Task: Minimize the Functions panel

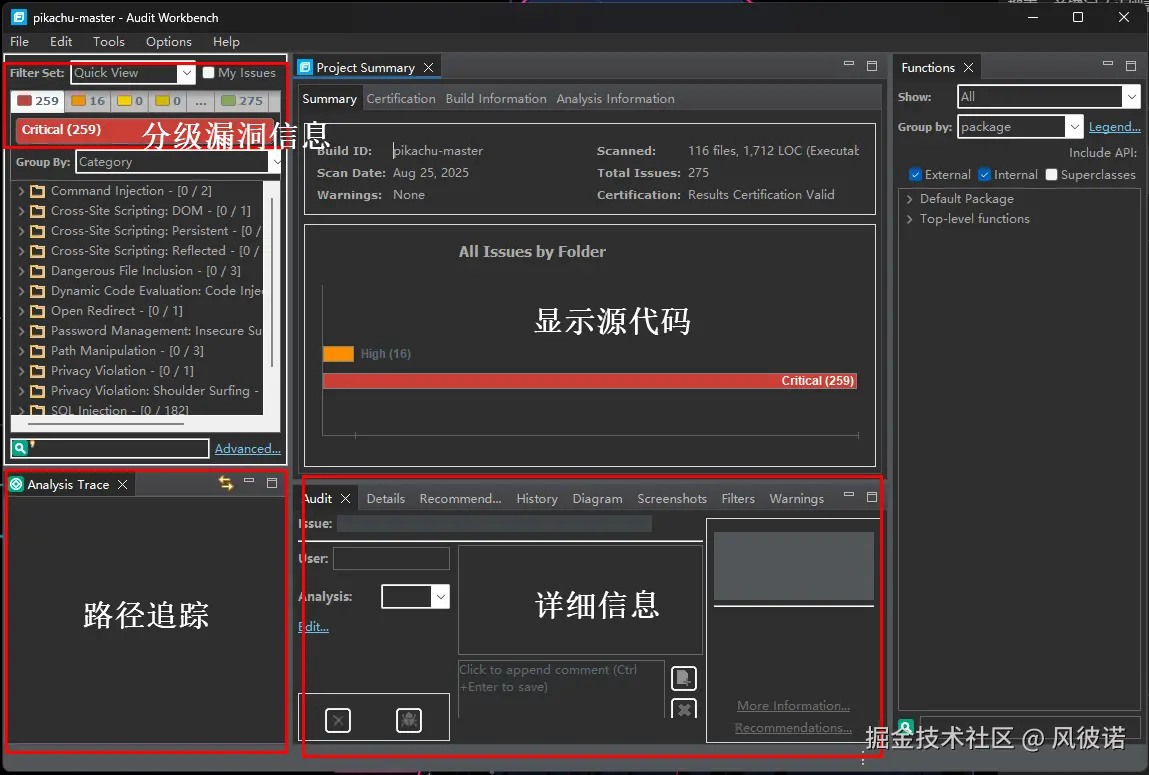Action: [1108, 64]
